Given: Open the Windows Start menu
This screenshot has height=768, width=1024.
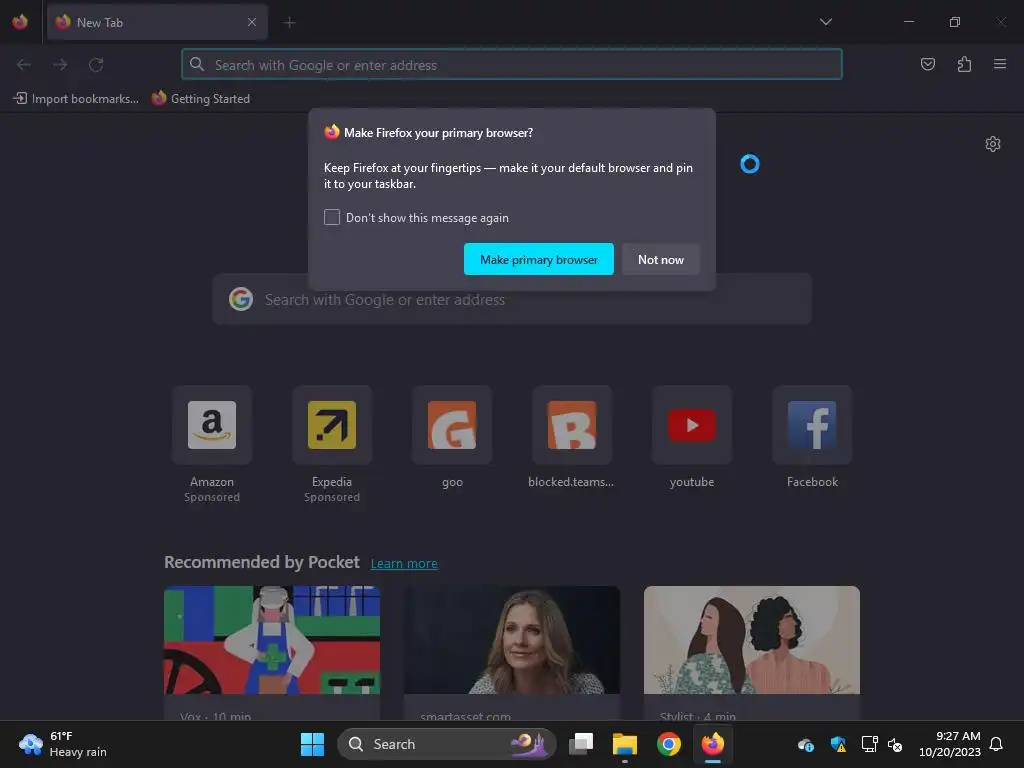Looking at the screenshot, I should (x=312, y=744).
